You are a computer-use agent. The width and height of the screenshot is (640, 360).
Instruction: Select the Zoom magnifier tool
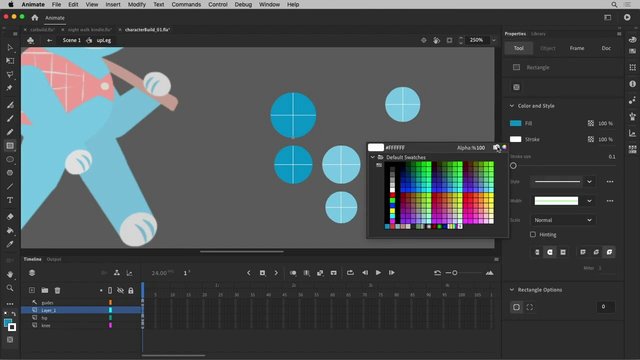click(x=10, y=288)
